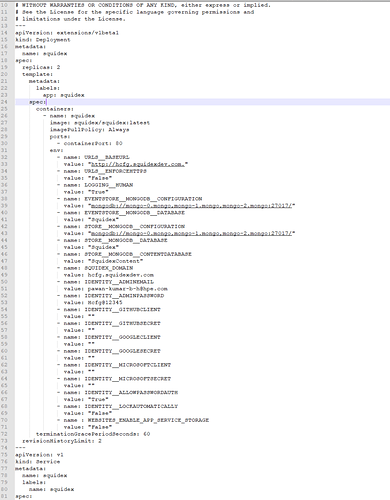Viewport: 390px width, 500px height.
Task: Click line number 72 in gutter
Action: (x=4, y=434)
